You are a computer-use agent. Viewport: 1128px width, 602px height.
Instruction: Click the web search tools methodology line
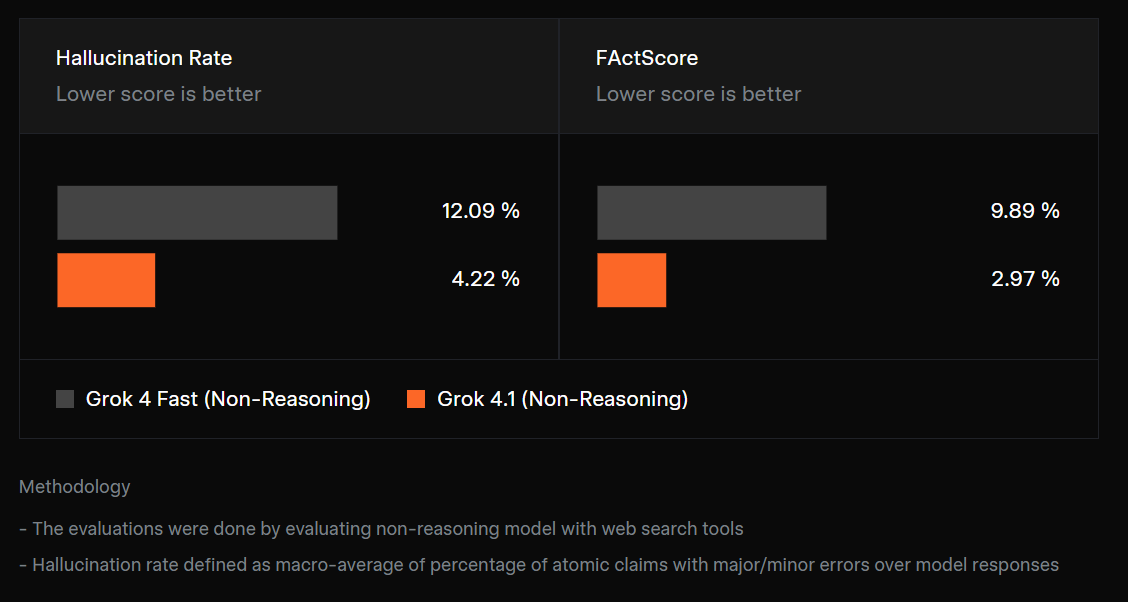pos(381,528)
